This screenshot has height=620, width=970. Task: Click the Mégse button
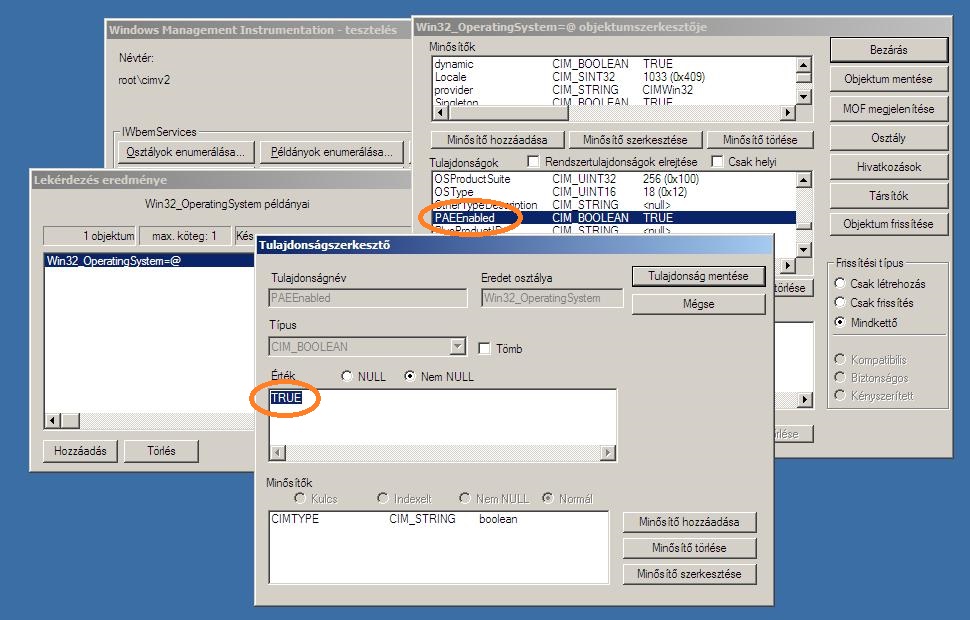pos(698,304)
